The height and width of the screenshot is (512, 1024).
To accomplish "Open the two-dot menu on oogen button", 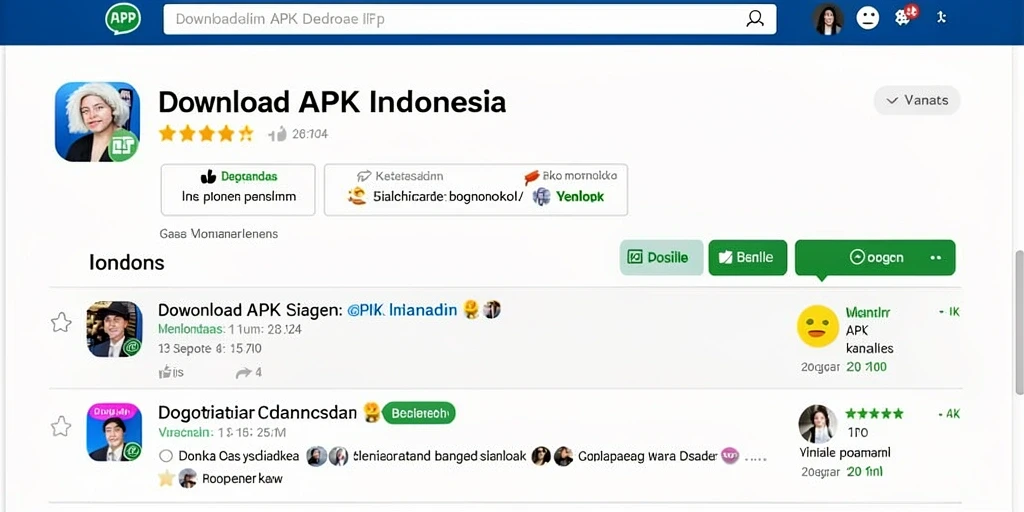I will (x=936, y=258).
